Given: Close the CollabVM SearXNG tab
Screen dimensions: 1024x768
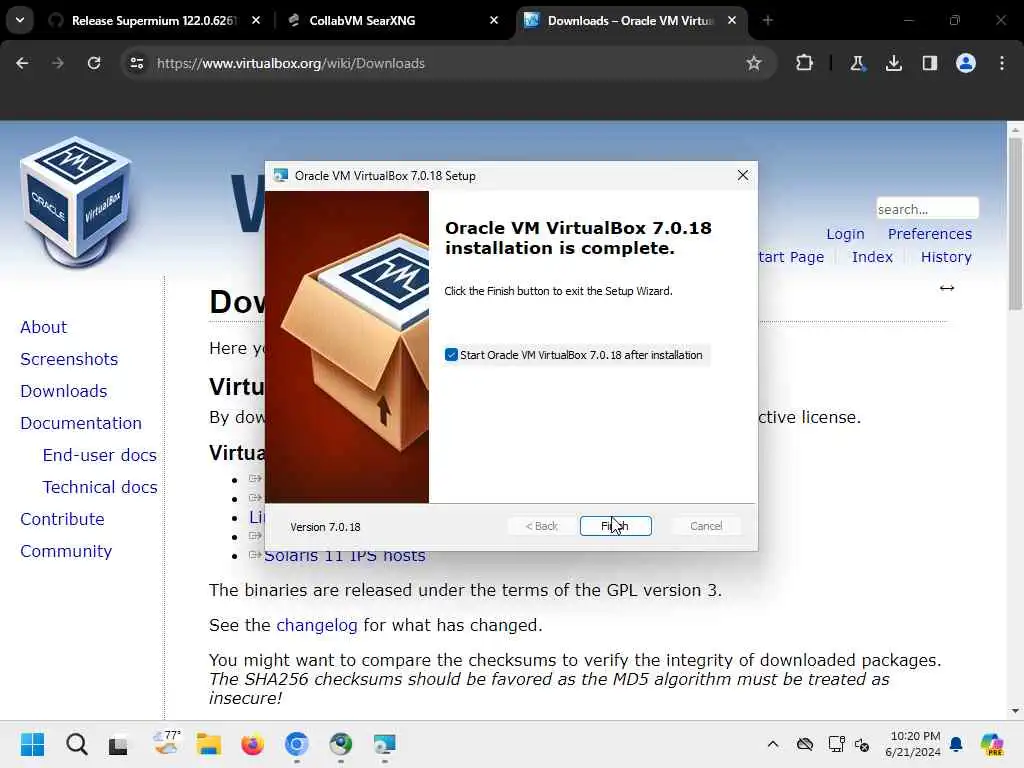Looking at the screenshot, I should click(x=494, y=20).
